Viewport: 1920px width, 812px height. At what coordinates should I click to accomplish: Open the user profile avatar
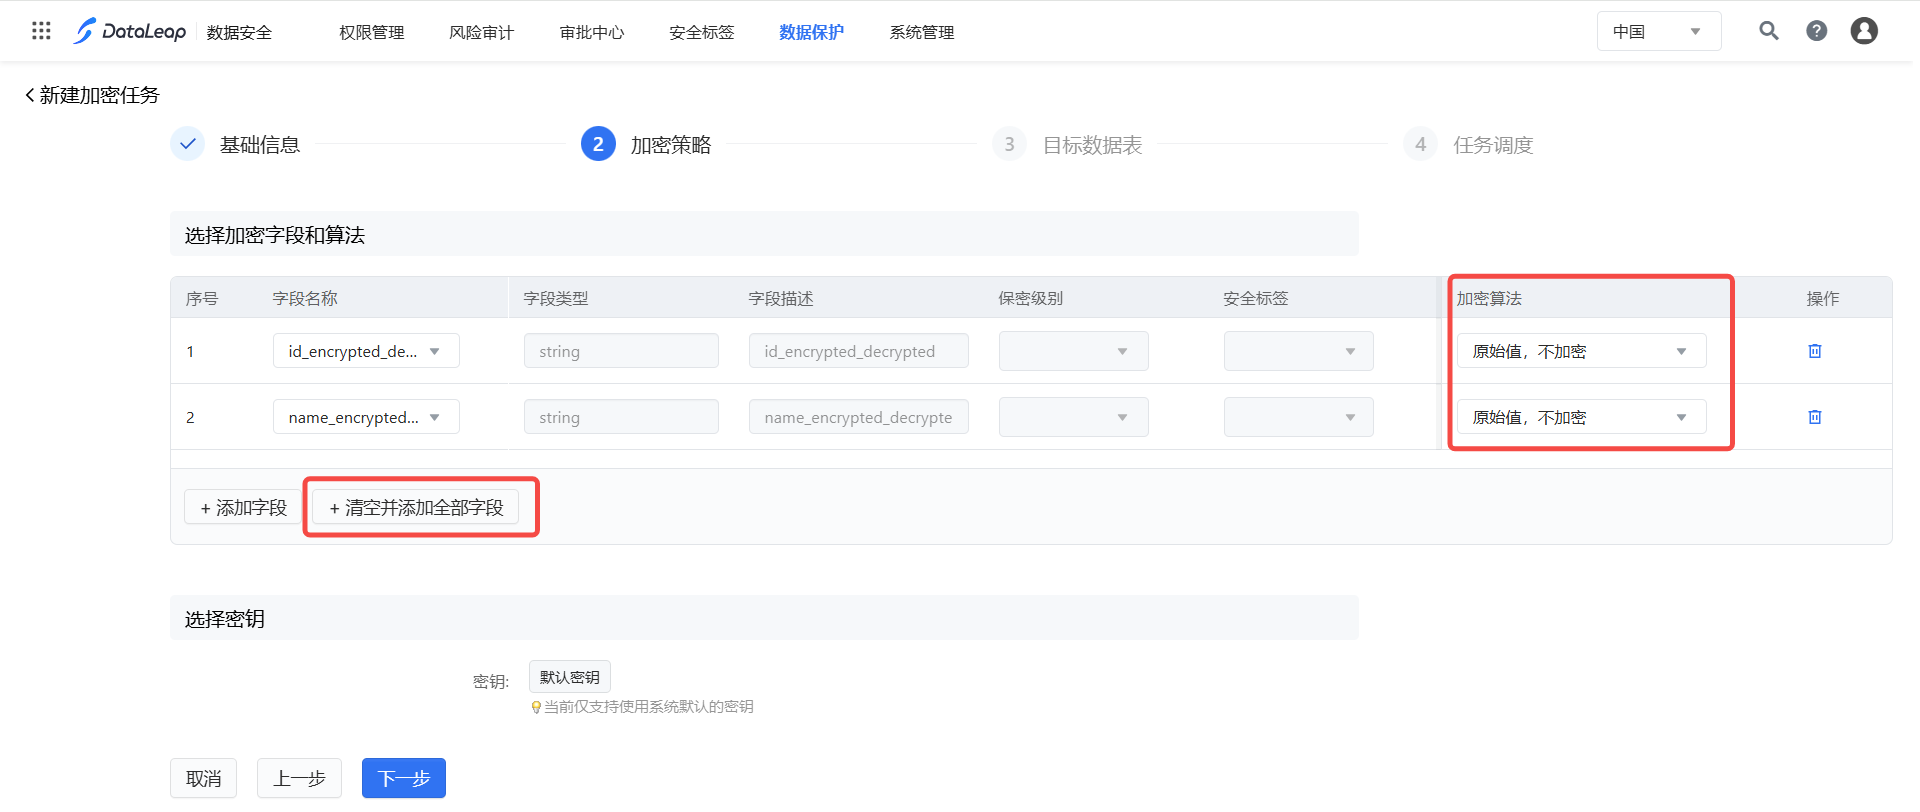click(1863, 31)
